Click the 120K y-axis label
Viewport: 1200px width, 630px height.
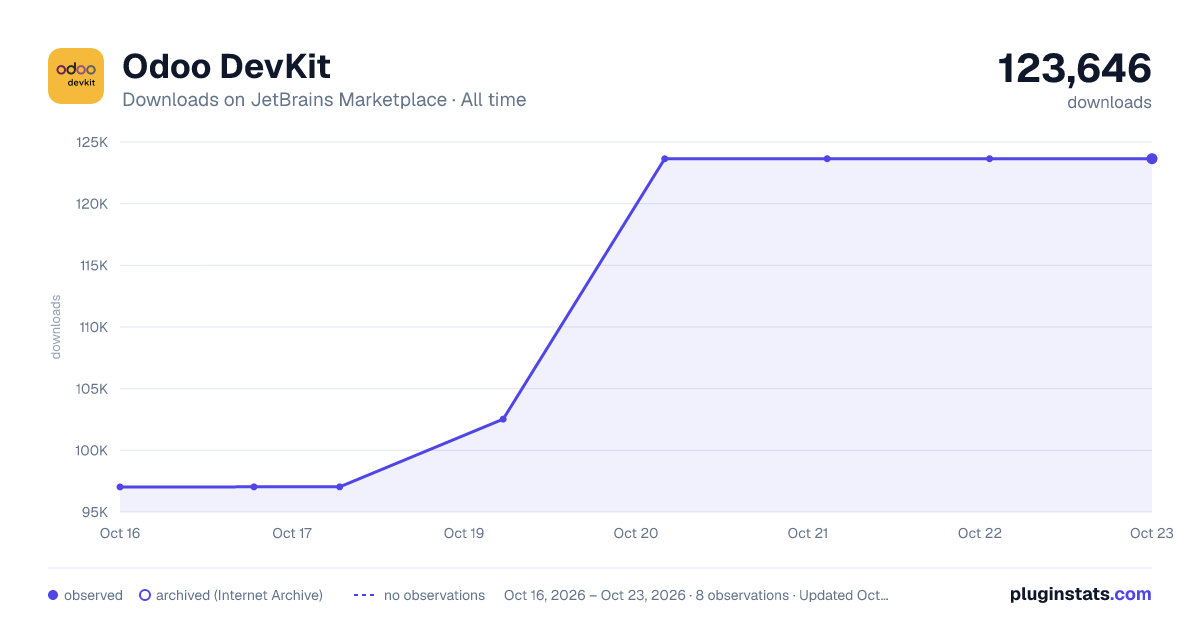pos(91,204)
